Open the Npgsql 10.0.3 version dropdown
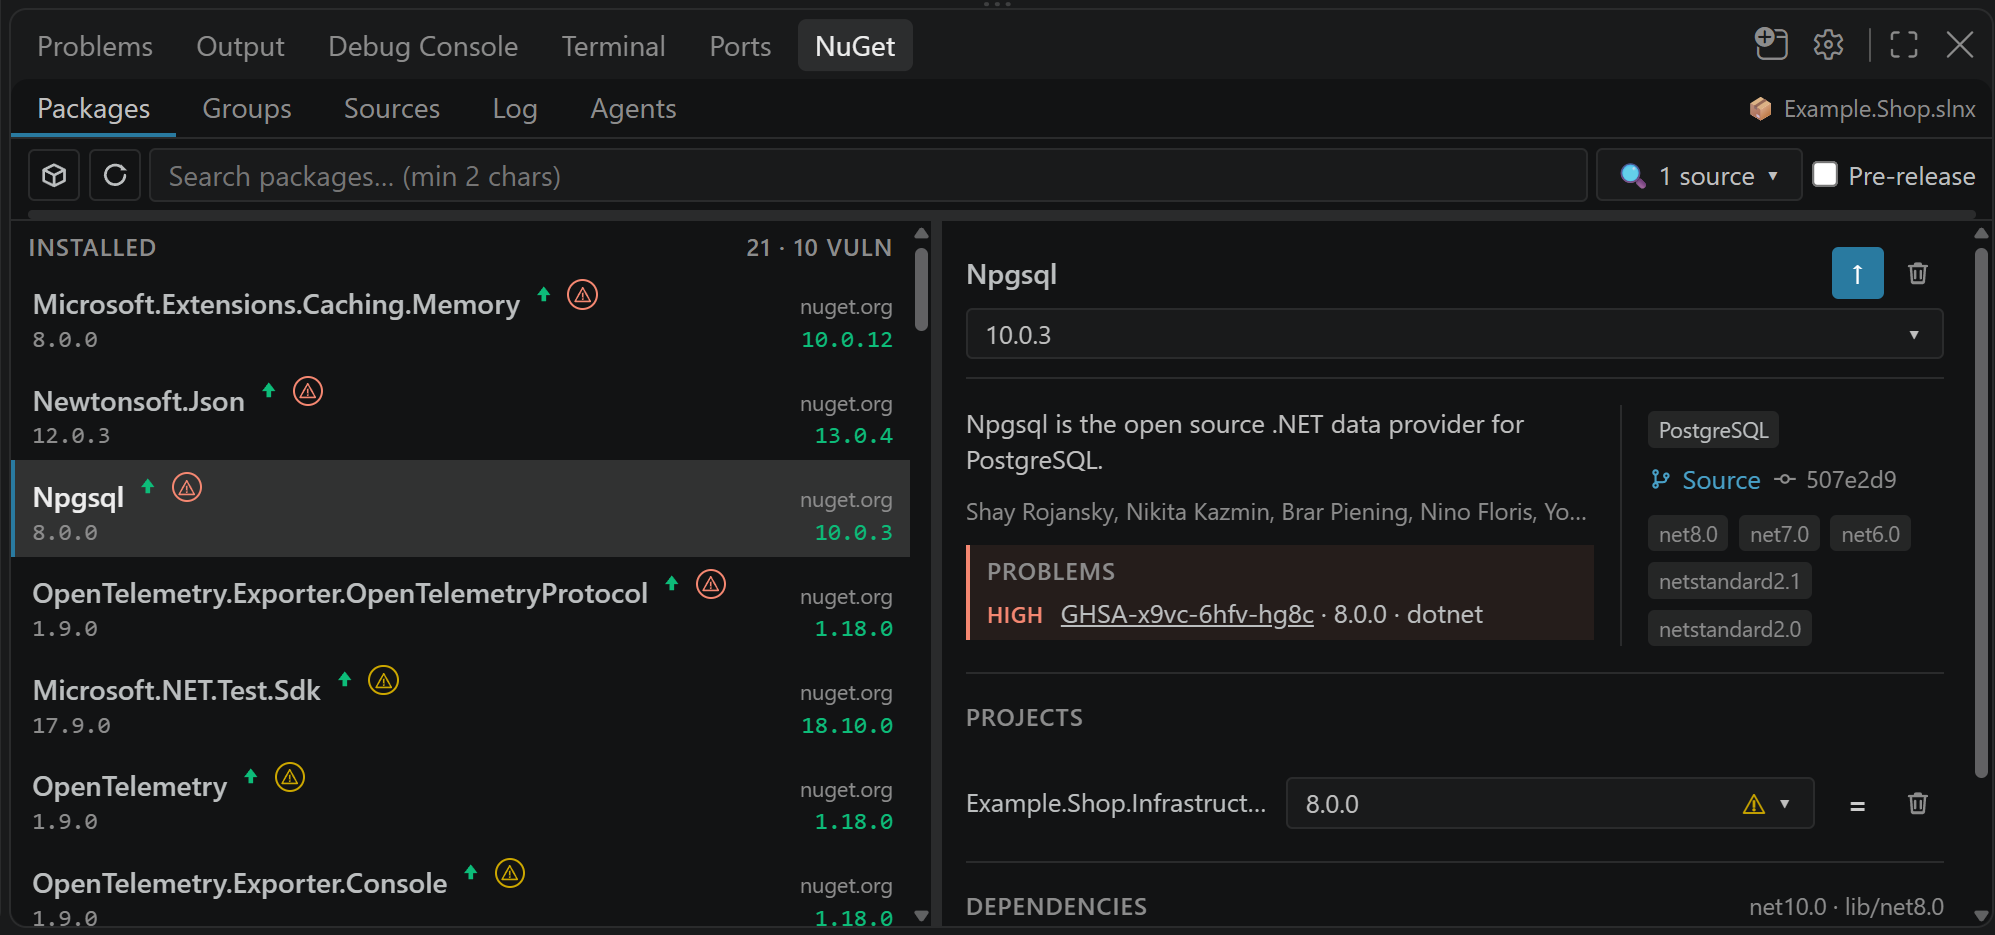Screen dimensions: 1995x935 pos(1454,334)
